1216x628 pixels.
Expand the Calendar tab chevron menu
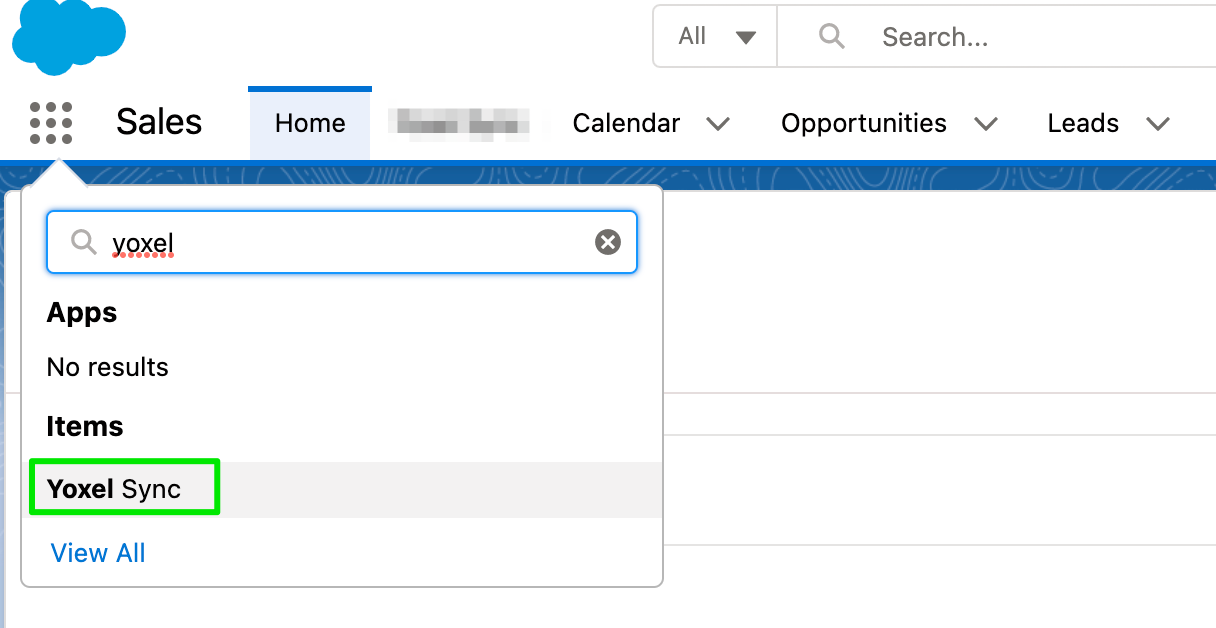coord(718,124)
